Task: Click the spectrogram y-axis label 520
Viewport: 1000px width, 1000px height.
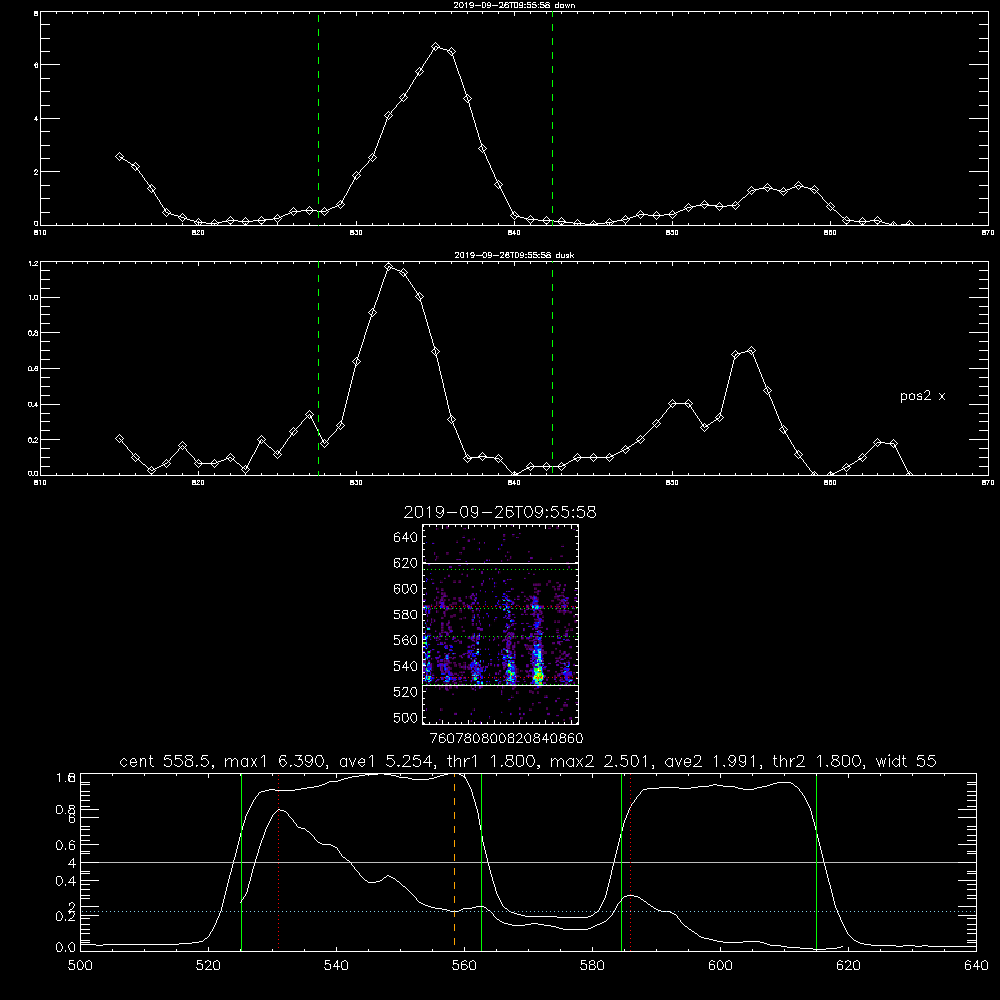Action: click(406, 692)
